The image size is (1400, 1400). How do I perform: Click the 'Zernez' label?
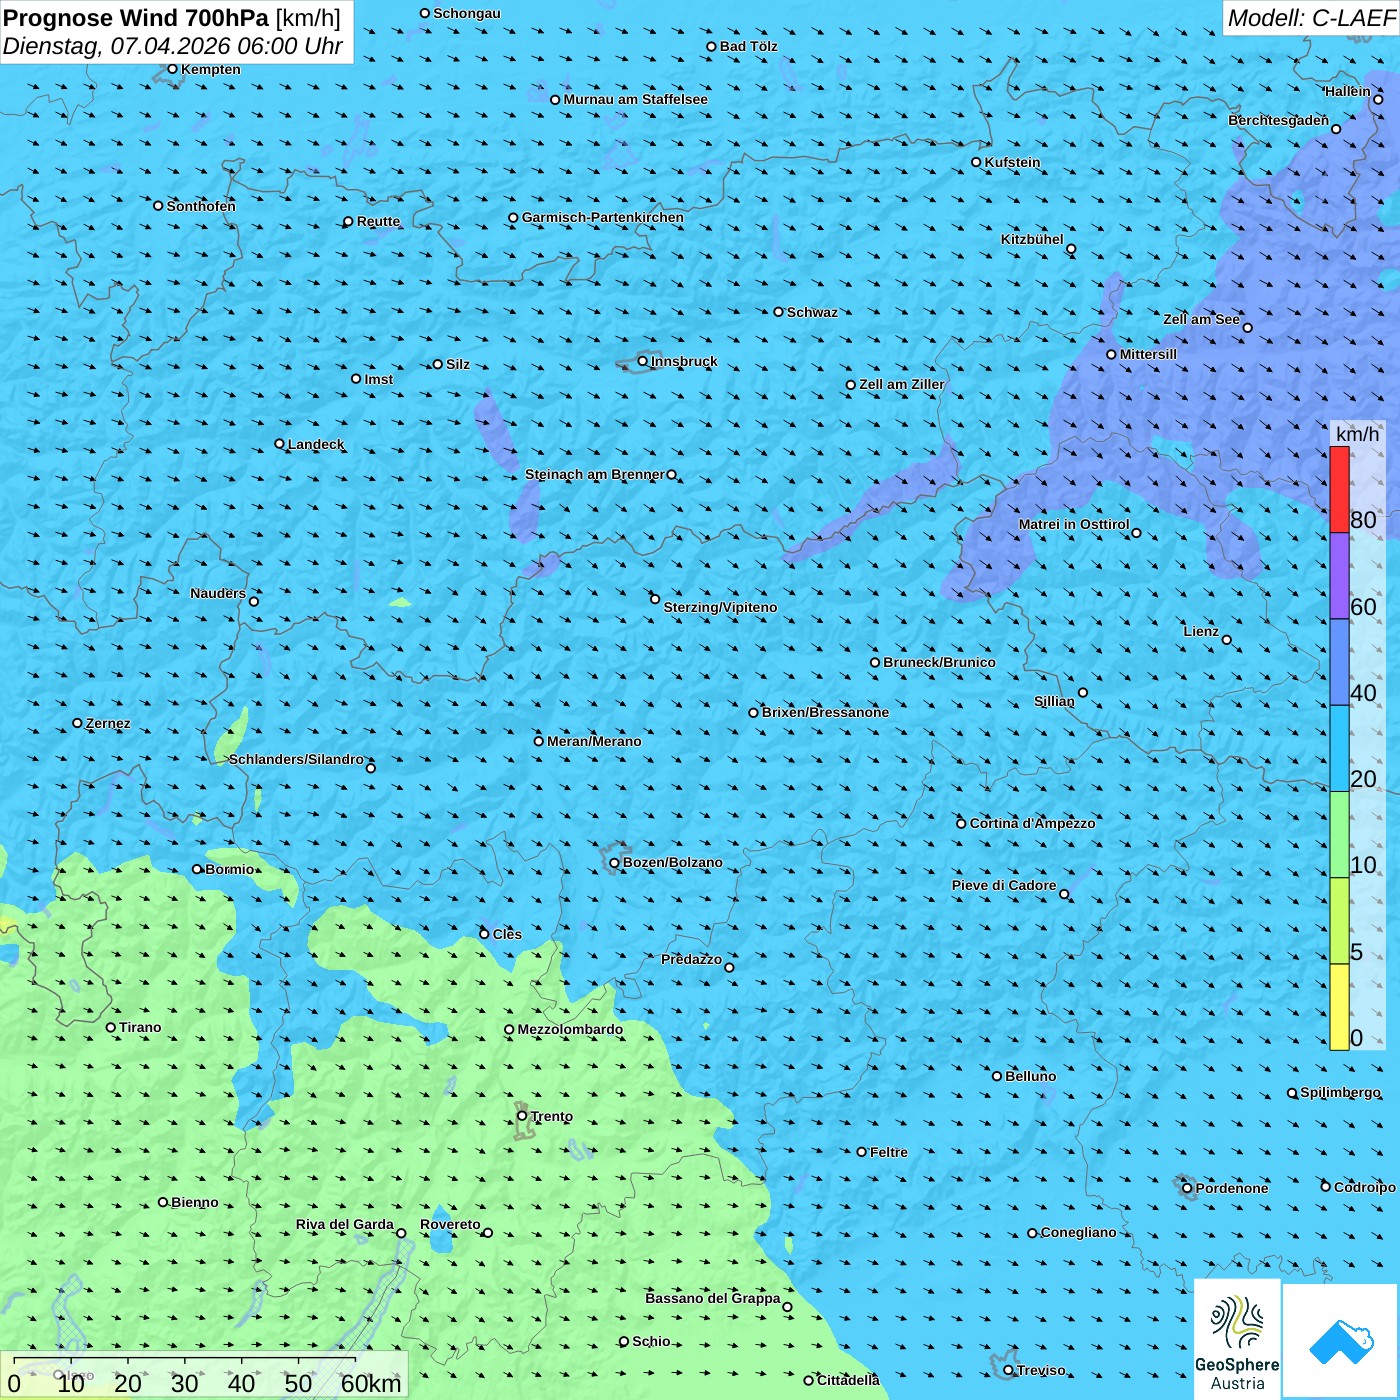[108, 723]
